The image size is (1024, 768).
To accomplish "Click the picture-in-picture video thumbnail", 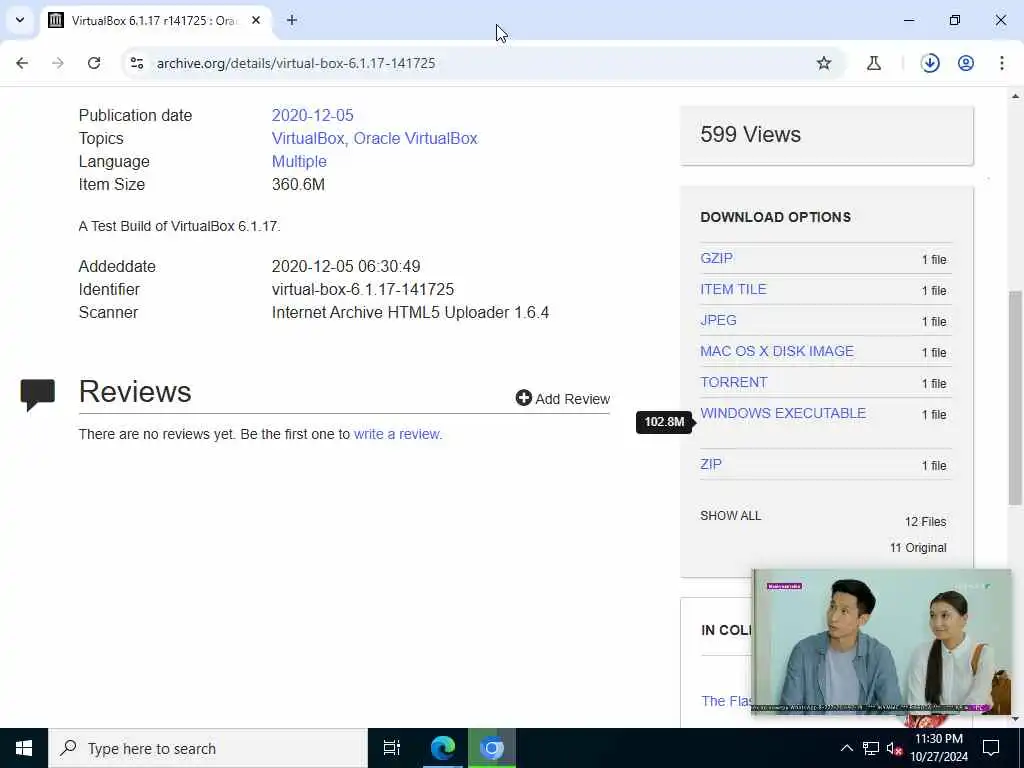I will pyautogui.click(x=882, y=642).
